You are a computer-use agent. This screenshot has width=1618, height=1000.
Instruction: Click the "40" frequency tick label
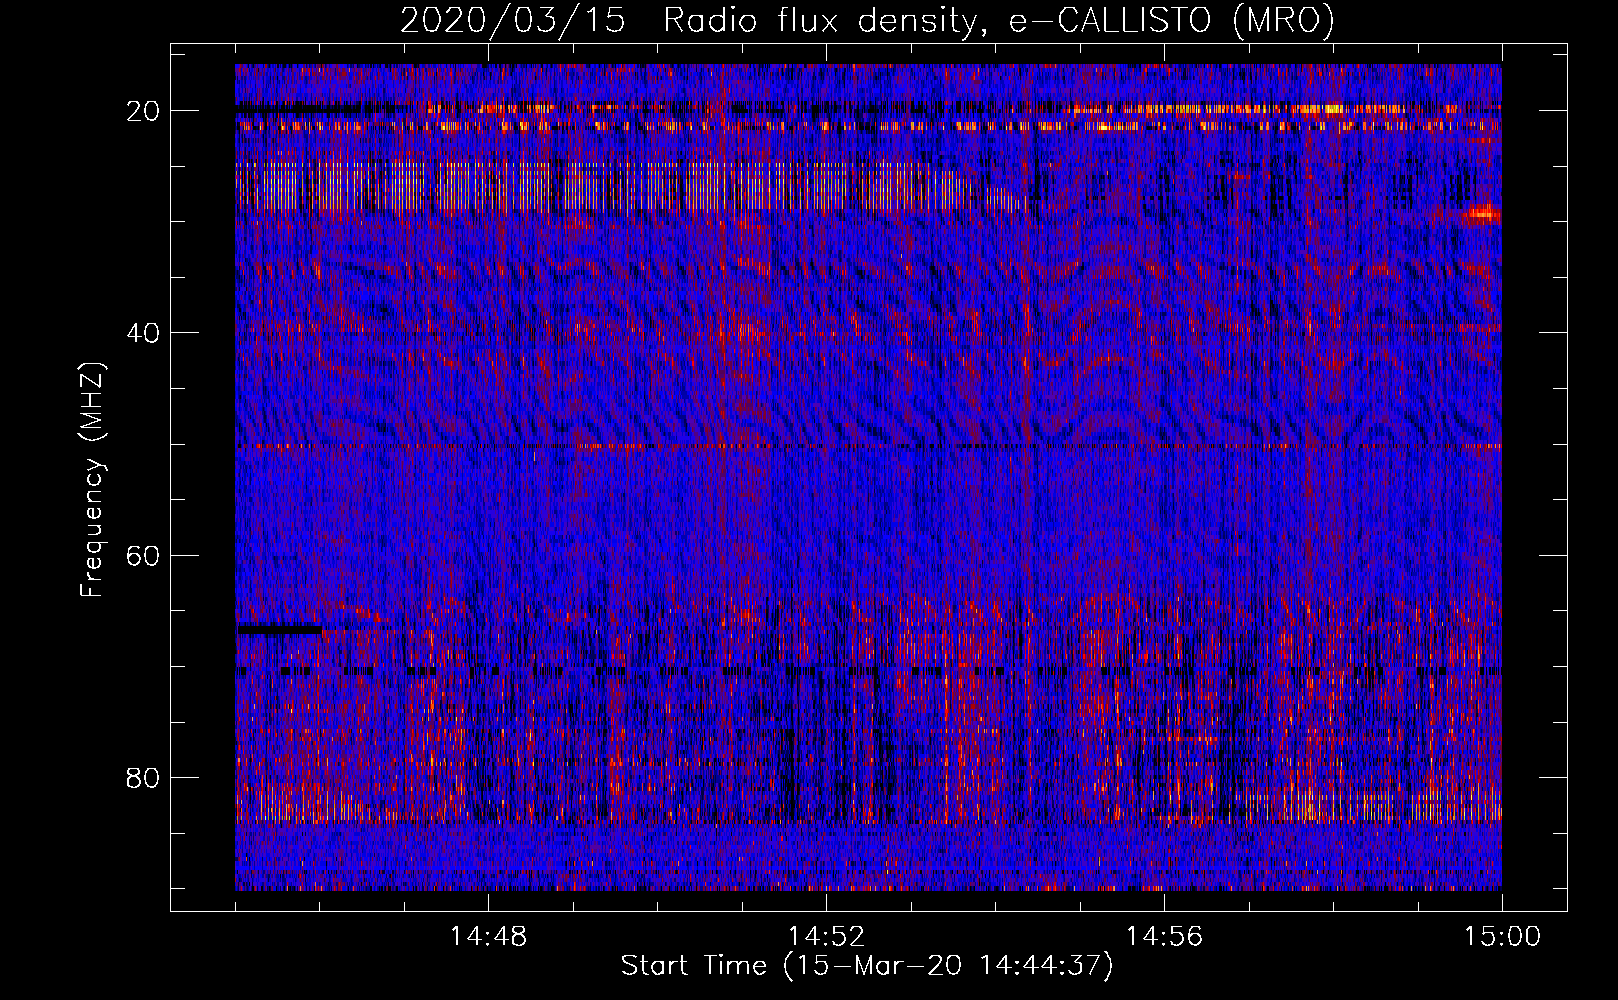(144, 333)
